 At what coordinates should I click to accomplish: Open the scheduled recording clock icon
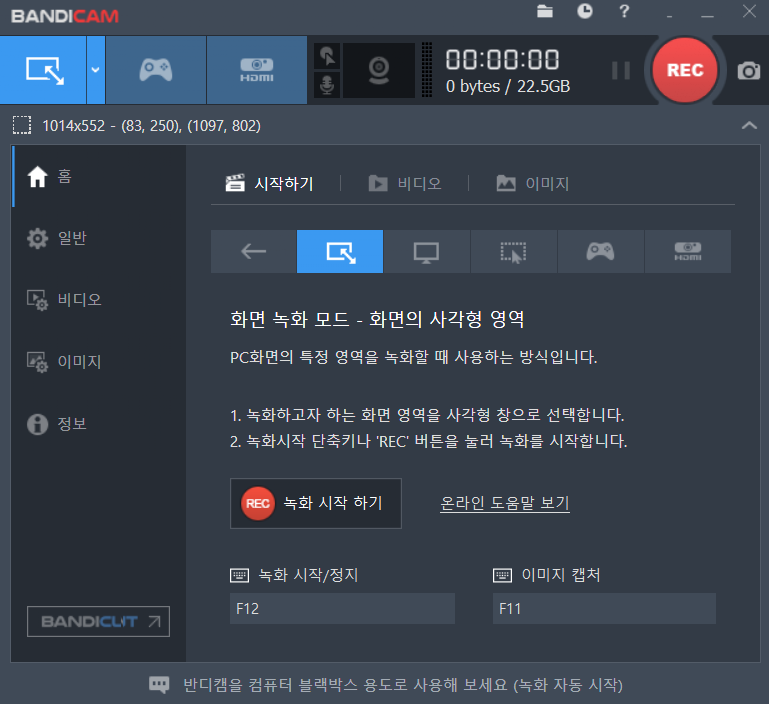[585, 11]
